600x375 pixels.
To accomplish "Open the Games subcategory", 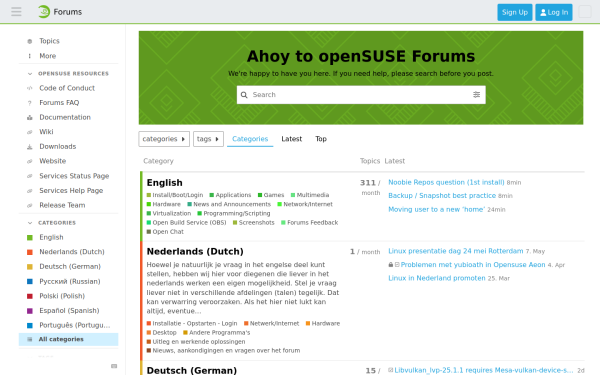I will point(271,195).
